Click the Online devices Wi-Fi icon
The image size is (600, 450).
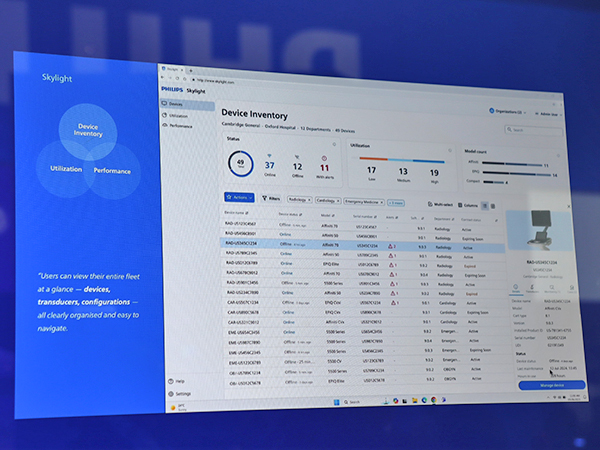[270, 155]
